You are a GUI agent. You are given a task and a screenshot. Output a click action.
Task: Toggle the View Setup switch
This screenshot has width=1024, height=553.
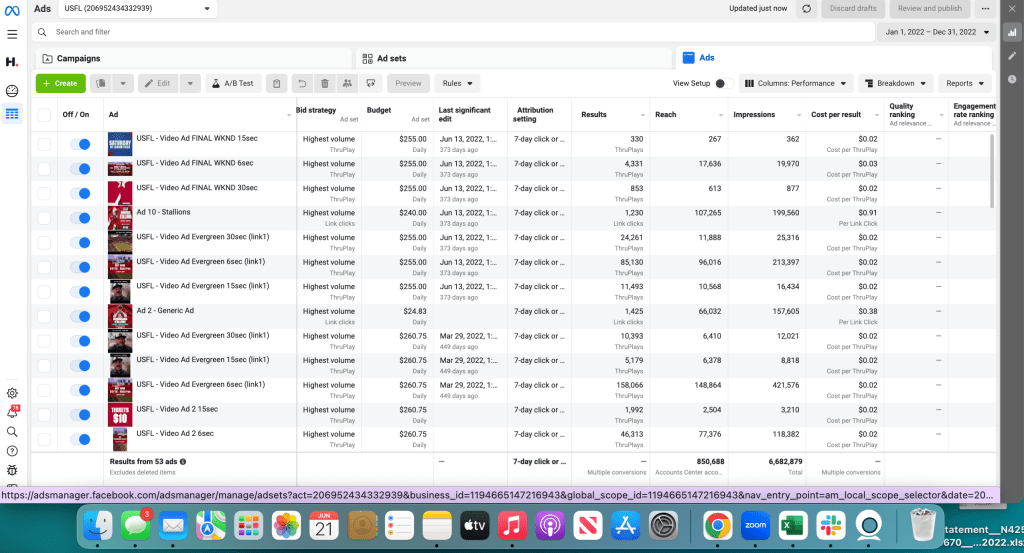click(x=724, y=84)
